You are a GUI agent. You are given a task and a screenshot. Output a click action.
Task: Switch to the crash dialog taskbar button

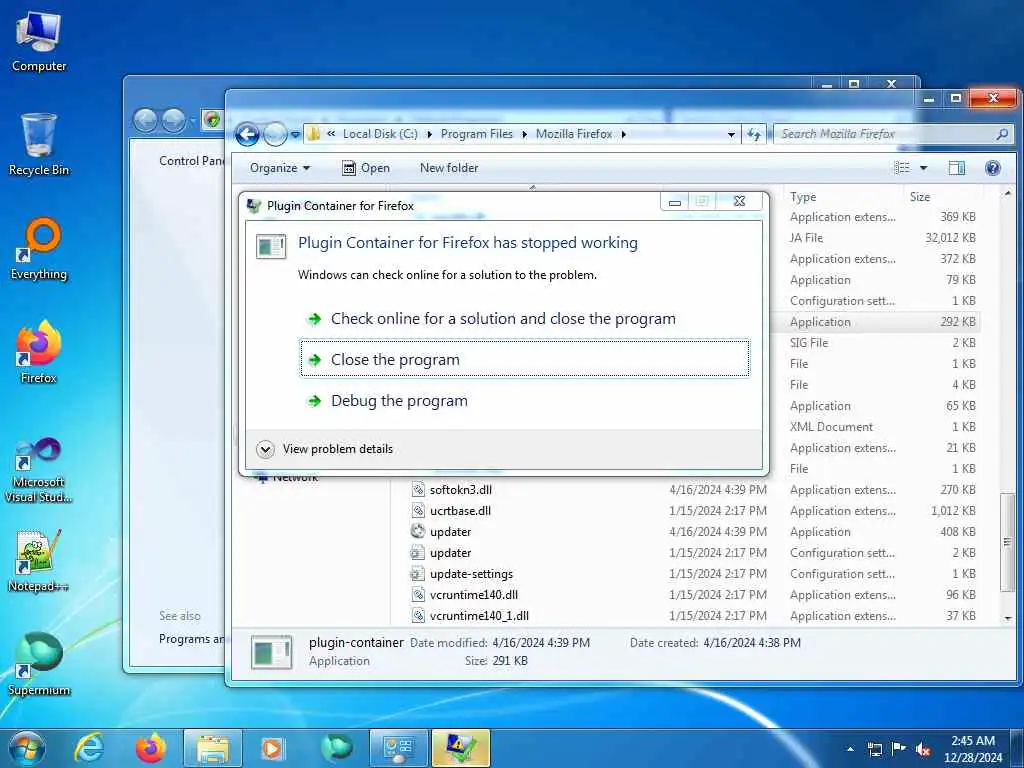point(460,748)
